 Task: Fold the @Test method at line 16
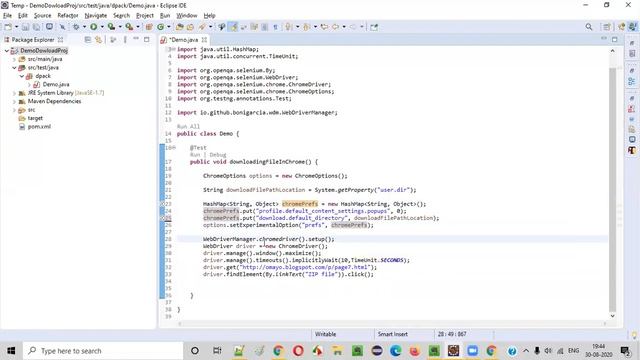click(173, 148)
